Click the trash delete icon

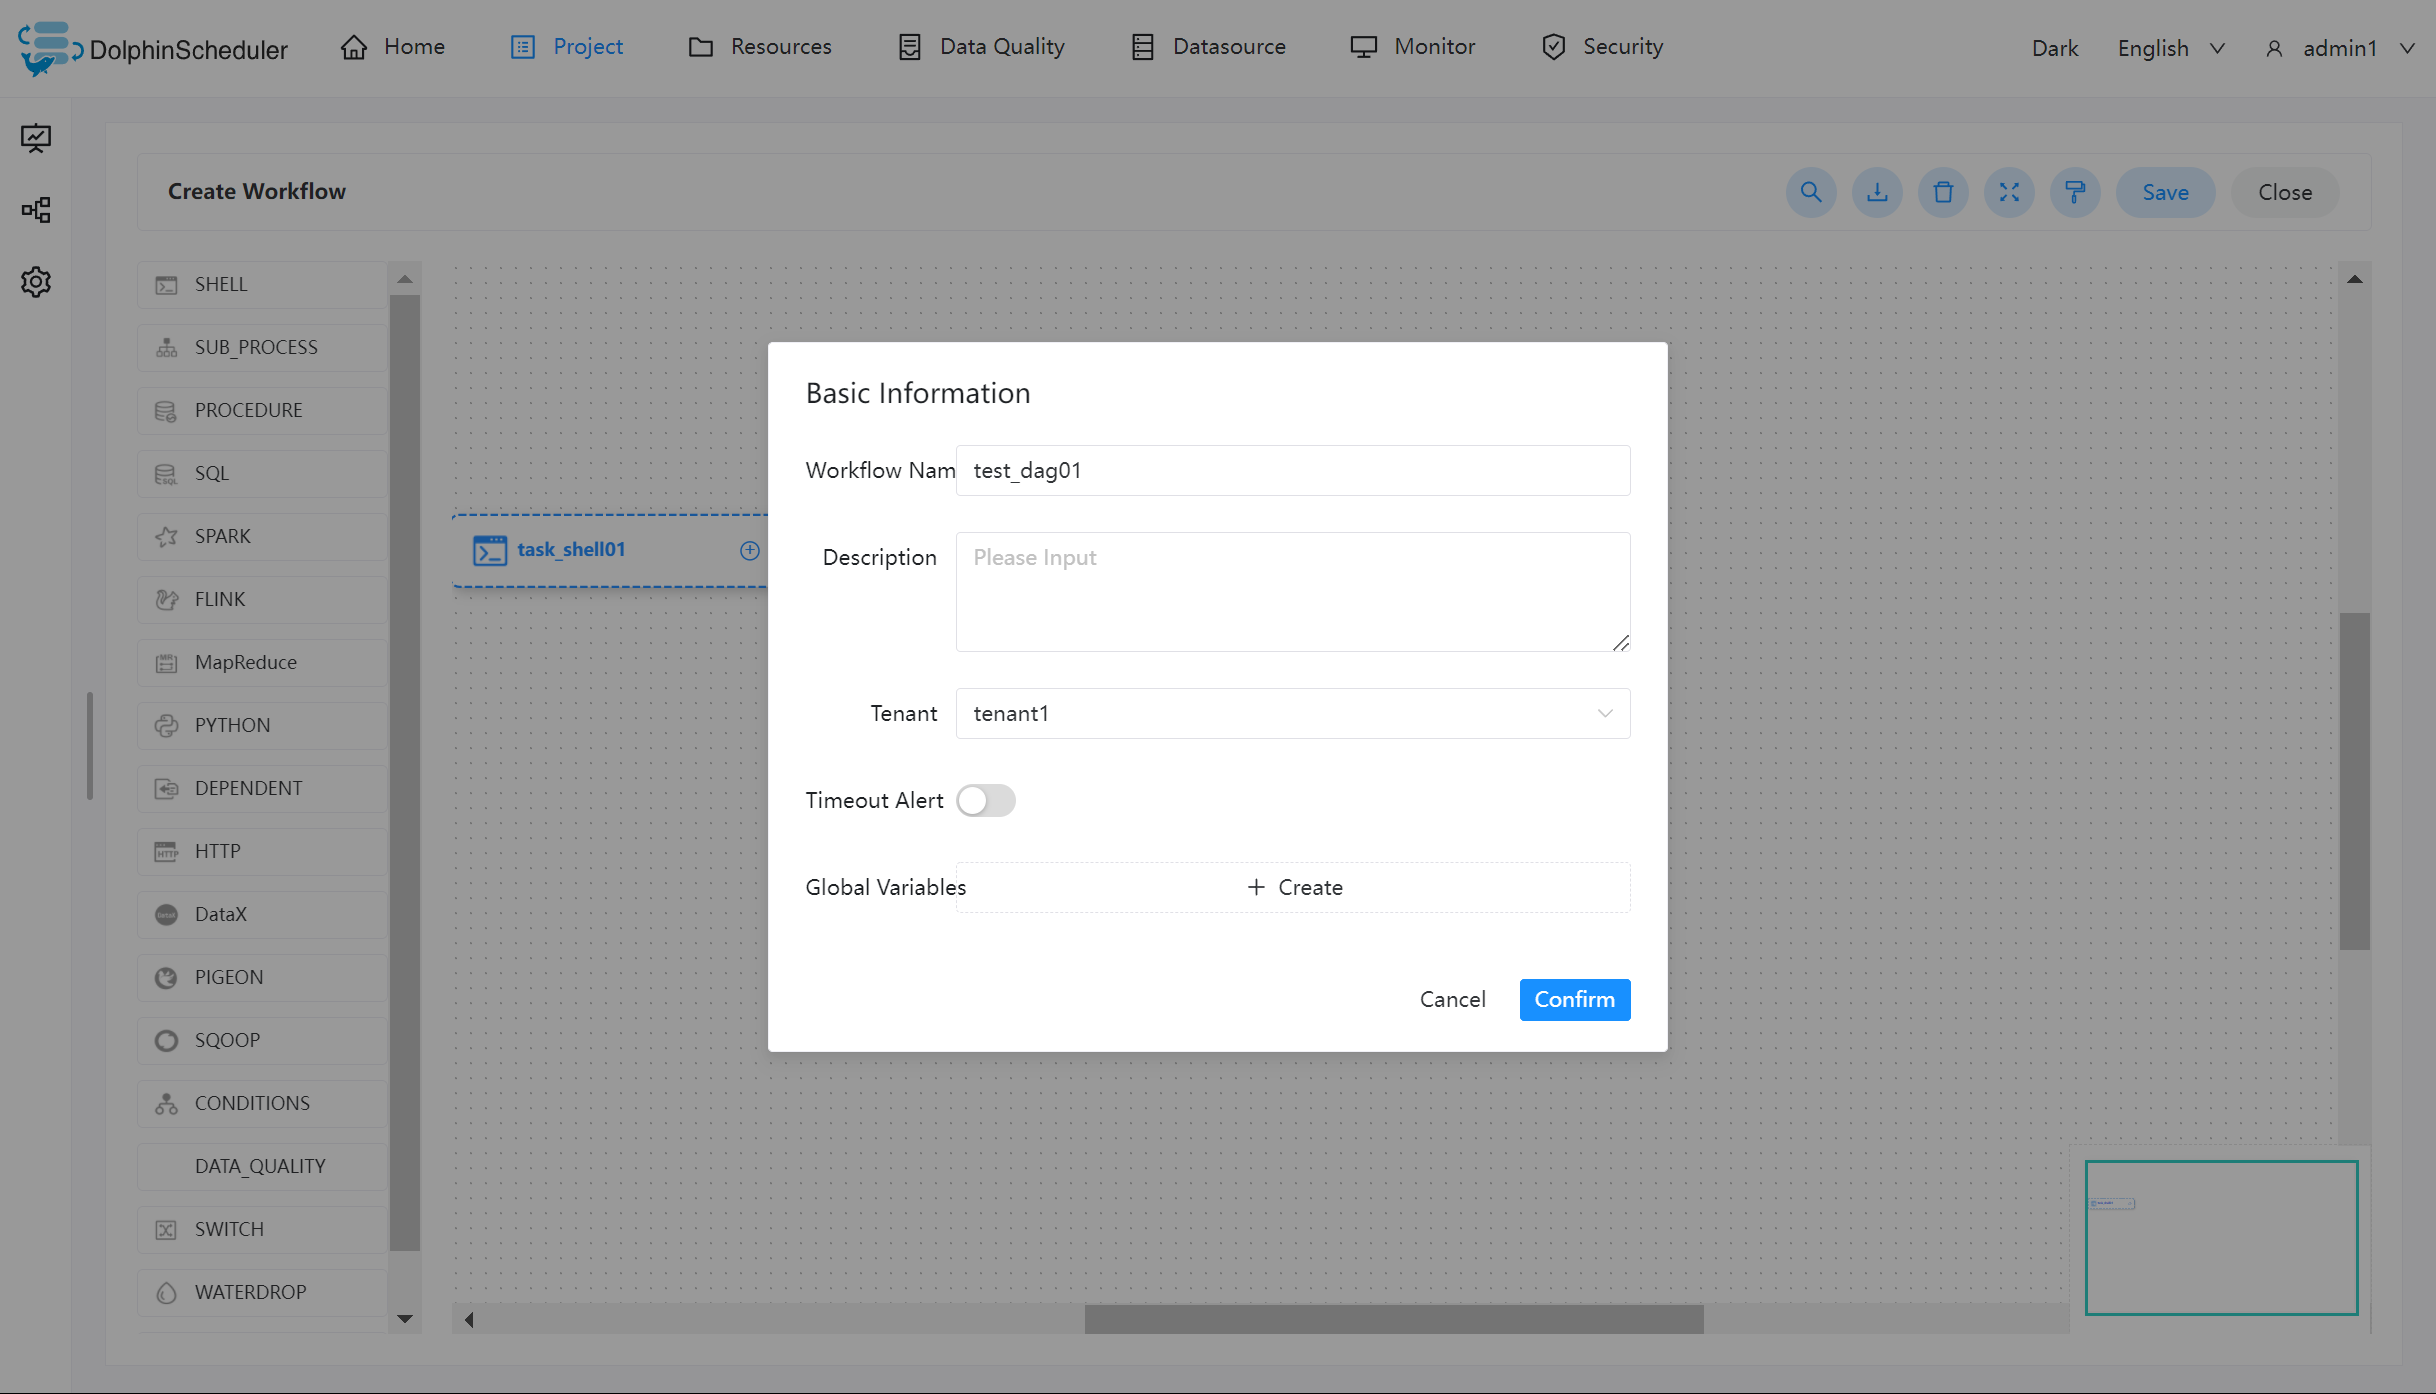(1943, 192)
